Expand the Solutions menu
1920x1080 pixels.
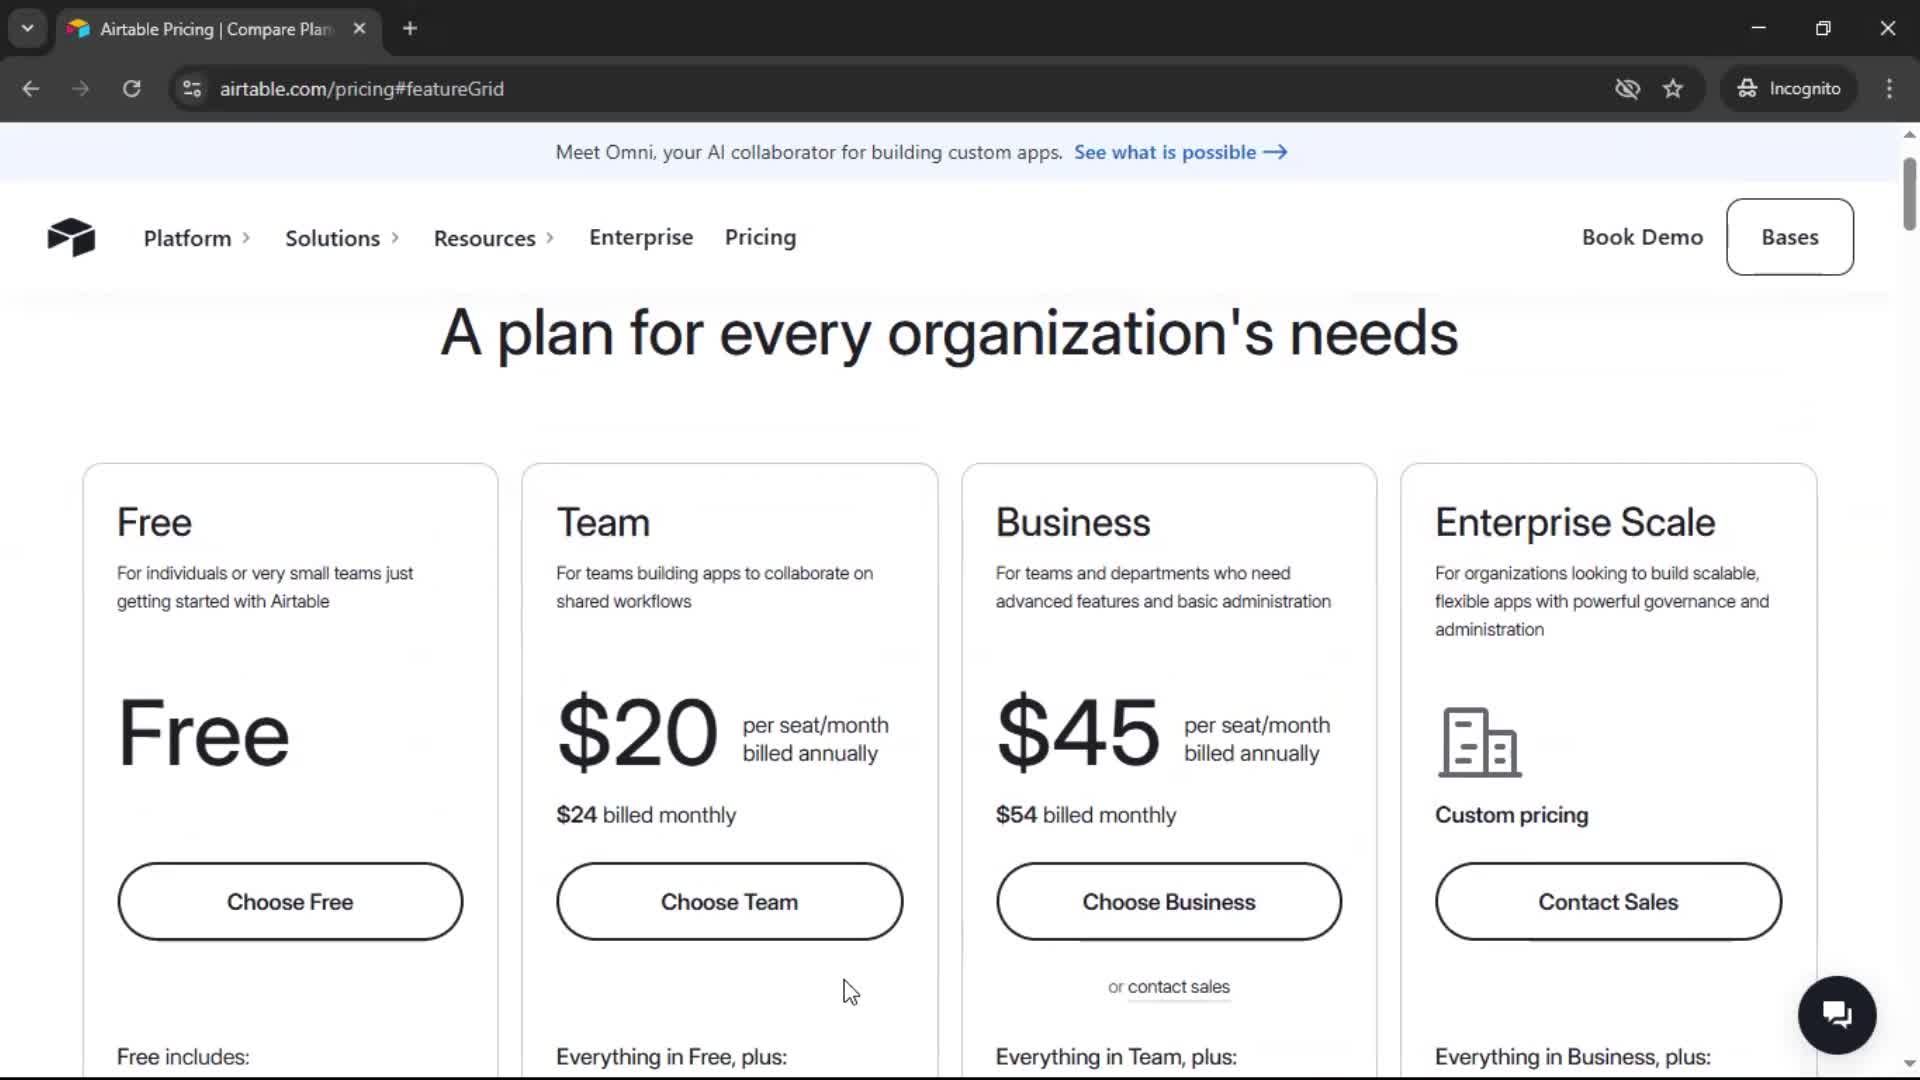click(342, 238)
